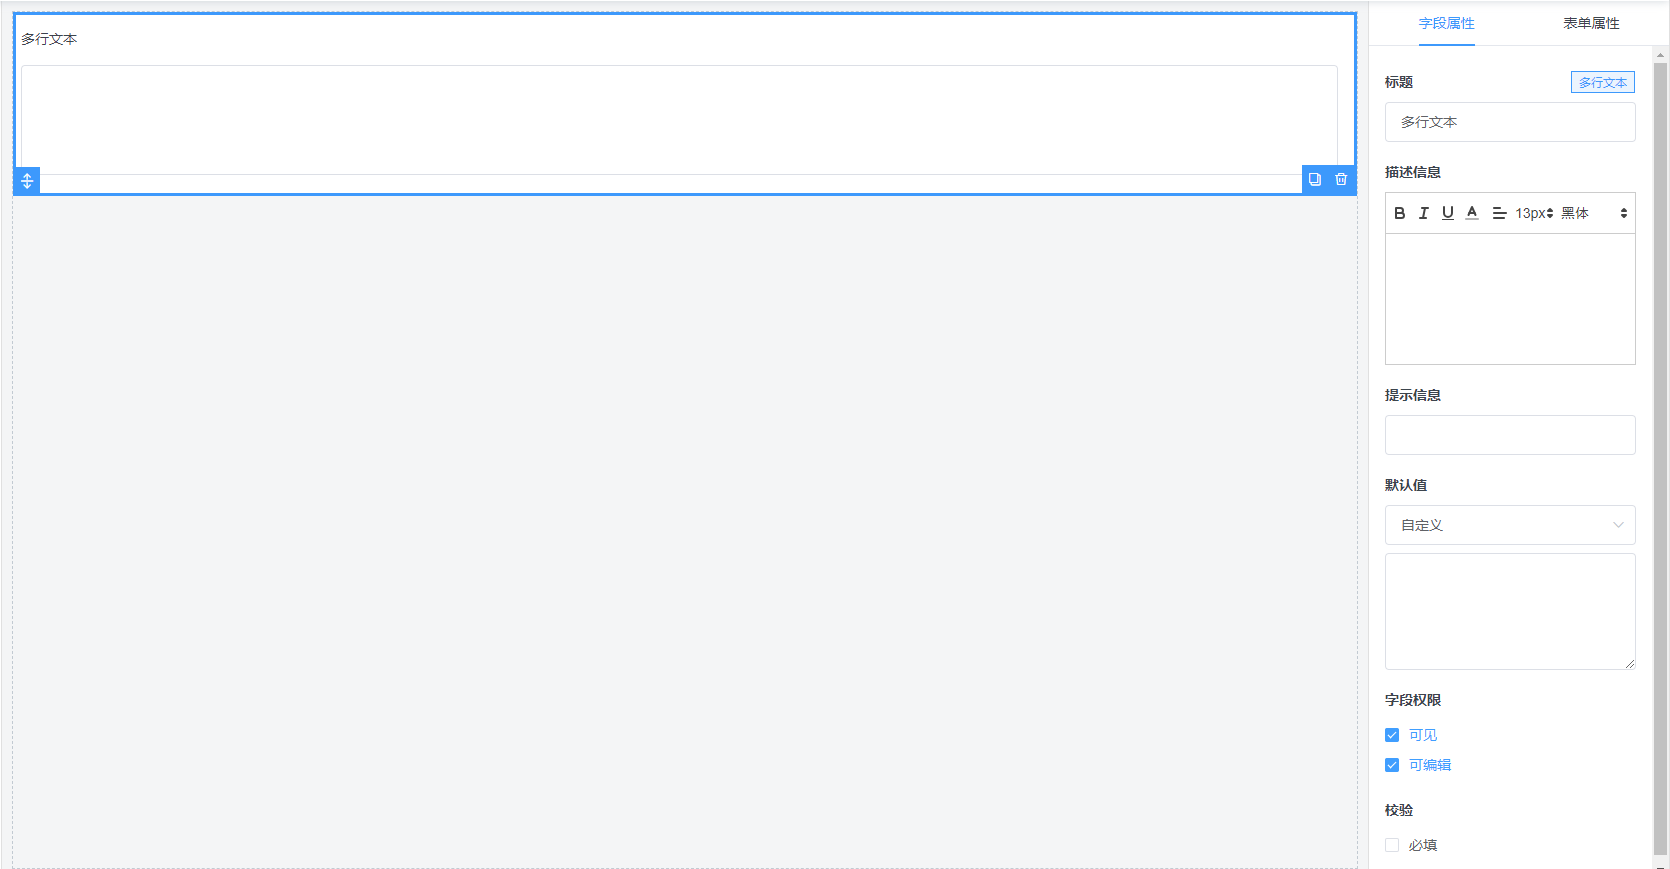The image size is (1670, 869).
Task: Focus the 提示信息 input field
Action: [1510, 435]
